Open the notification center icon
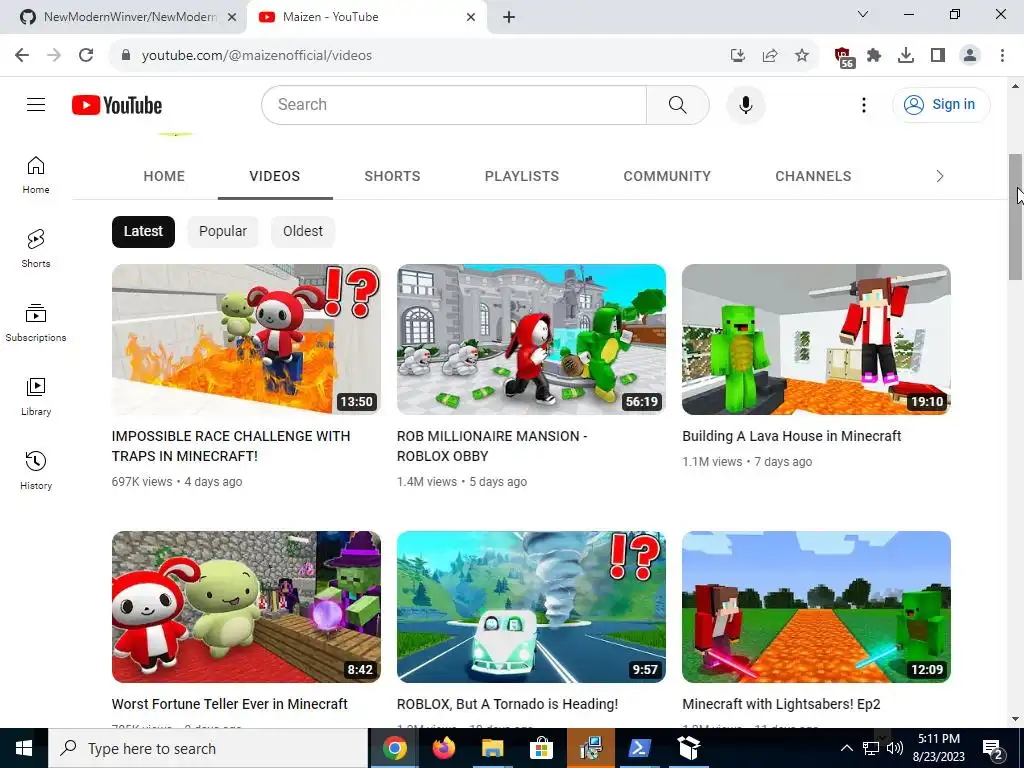The width and height of the screenshot is (1024, 768). pyautogui.click(x=993, y=748)
